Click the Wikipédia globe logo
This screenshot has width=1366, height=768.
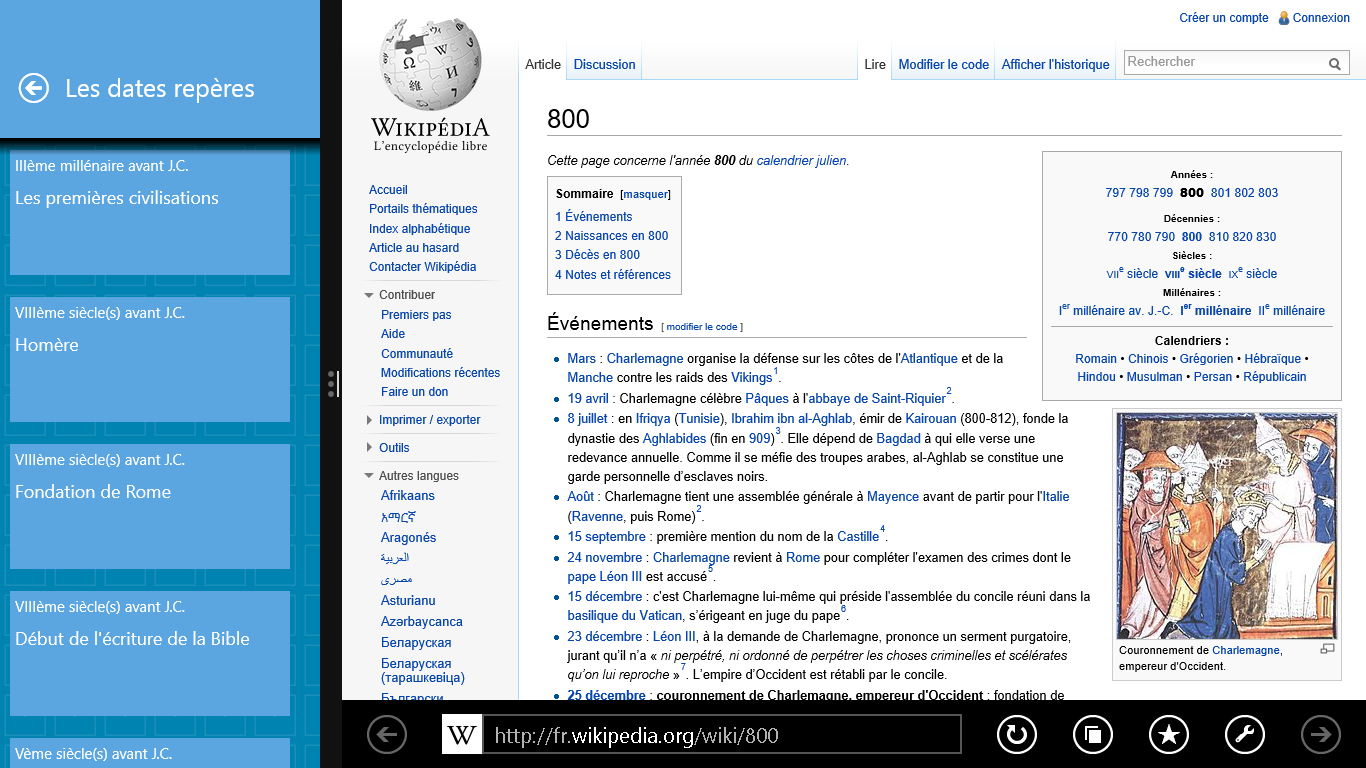tap(431, 66)
